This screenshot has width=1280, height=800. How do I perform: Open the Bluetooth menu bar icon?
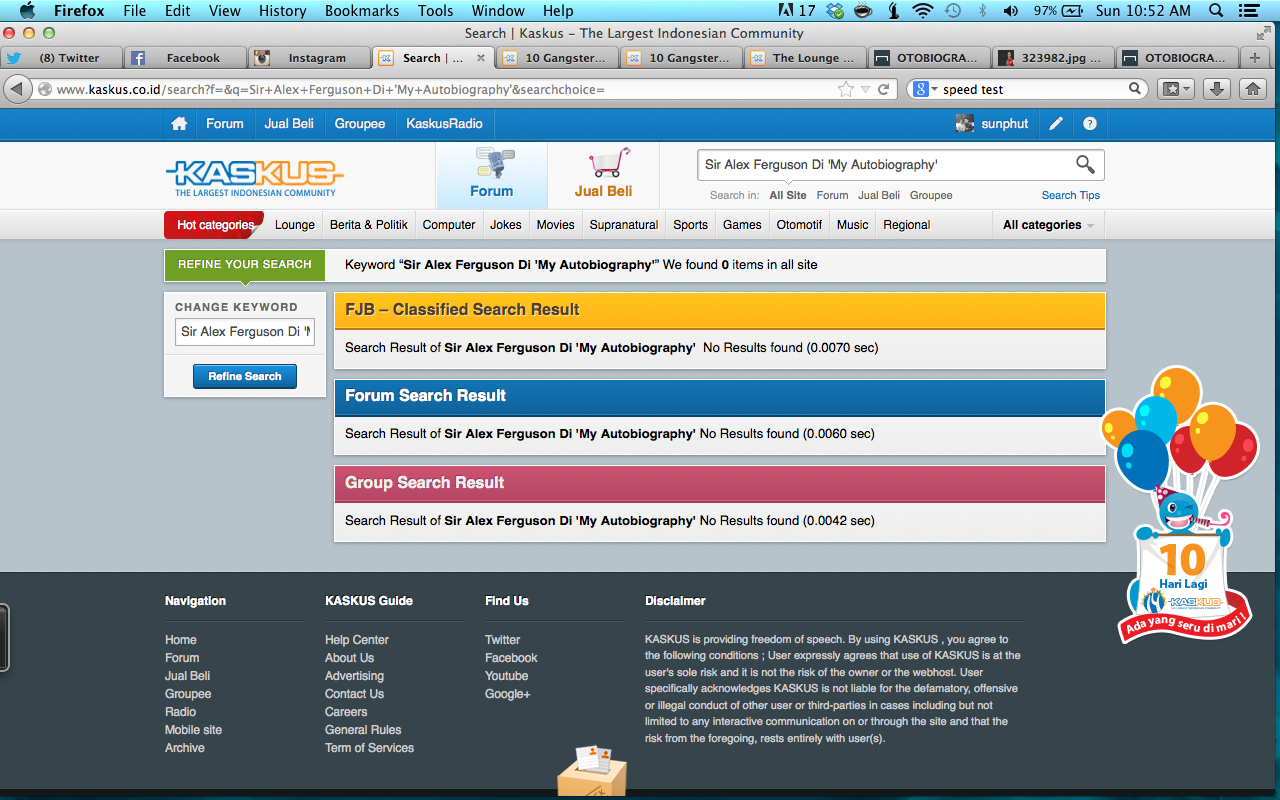982,11
